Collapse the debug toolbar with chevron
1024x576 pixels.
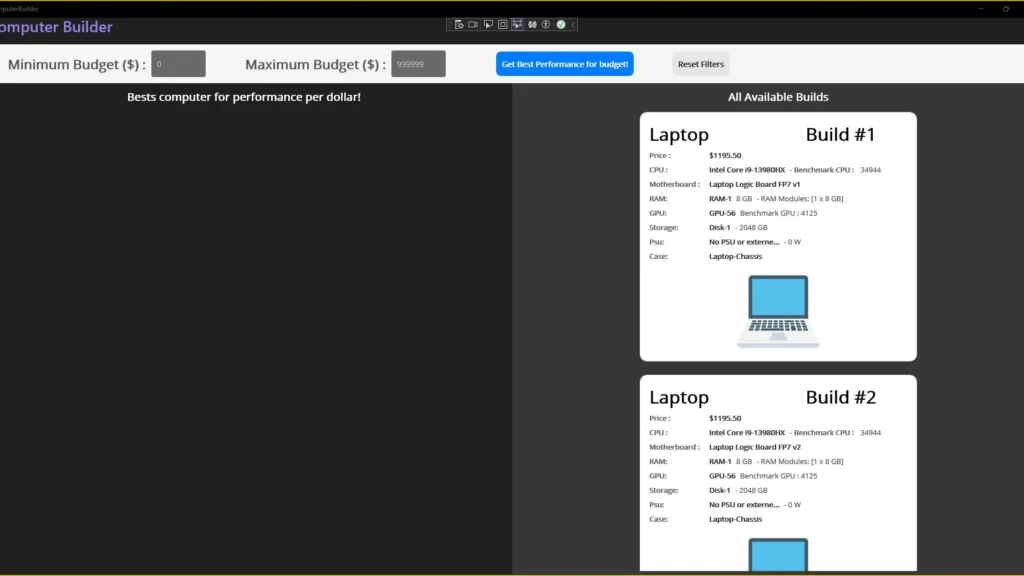[572, 24]
